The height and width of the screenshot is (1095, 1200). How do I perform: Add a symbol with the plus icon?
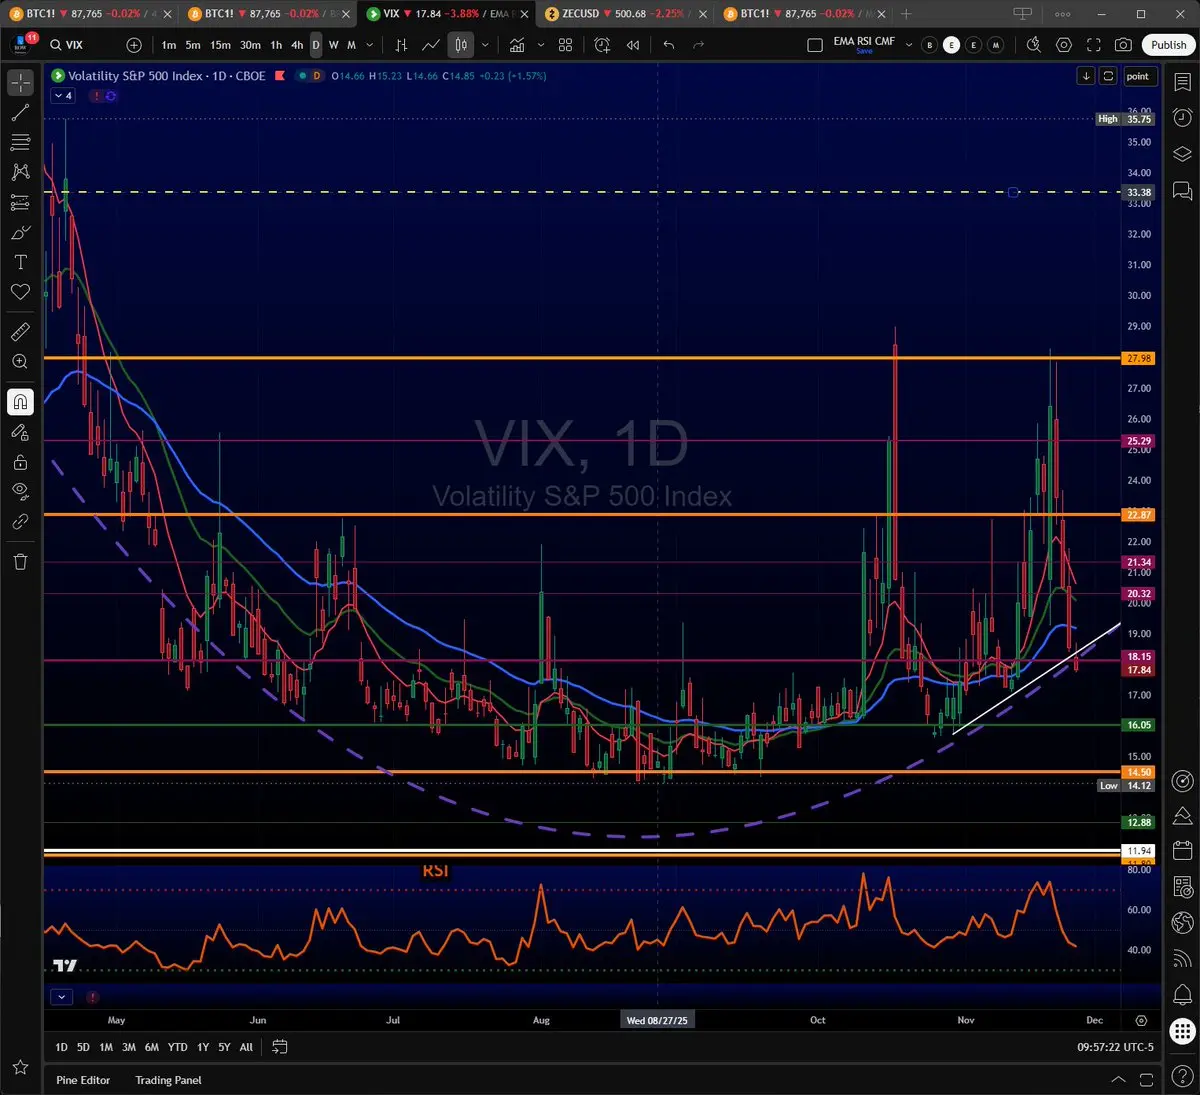coord(134,45)
